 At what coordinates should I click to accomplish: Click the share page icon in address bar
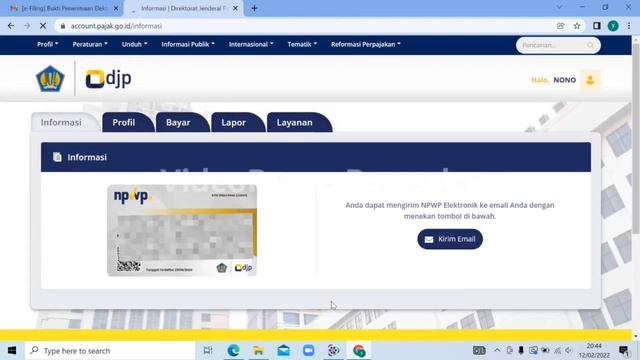[560, 26]
